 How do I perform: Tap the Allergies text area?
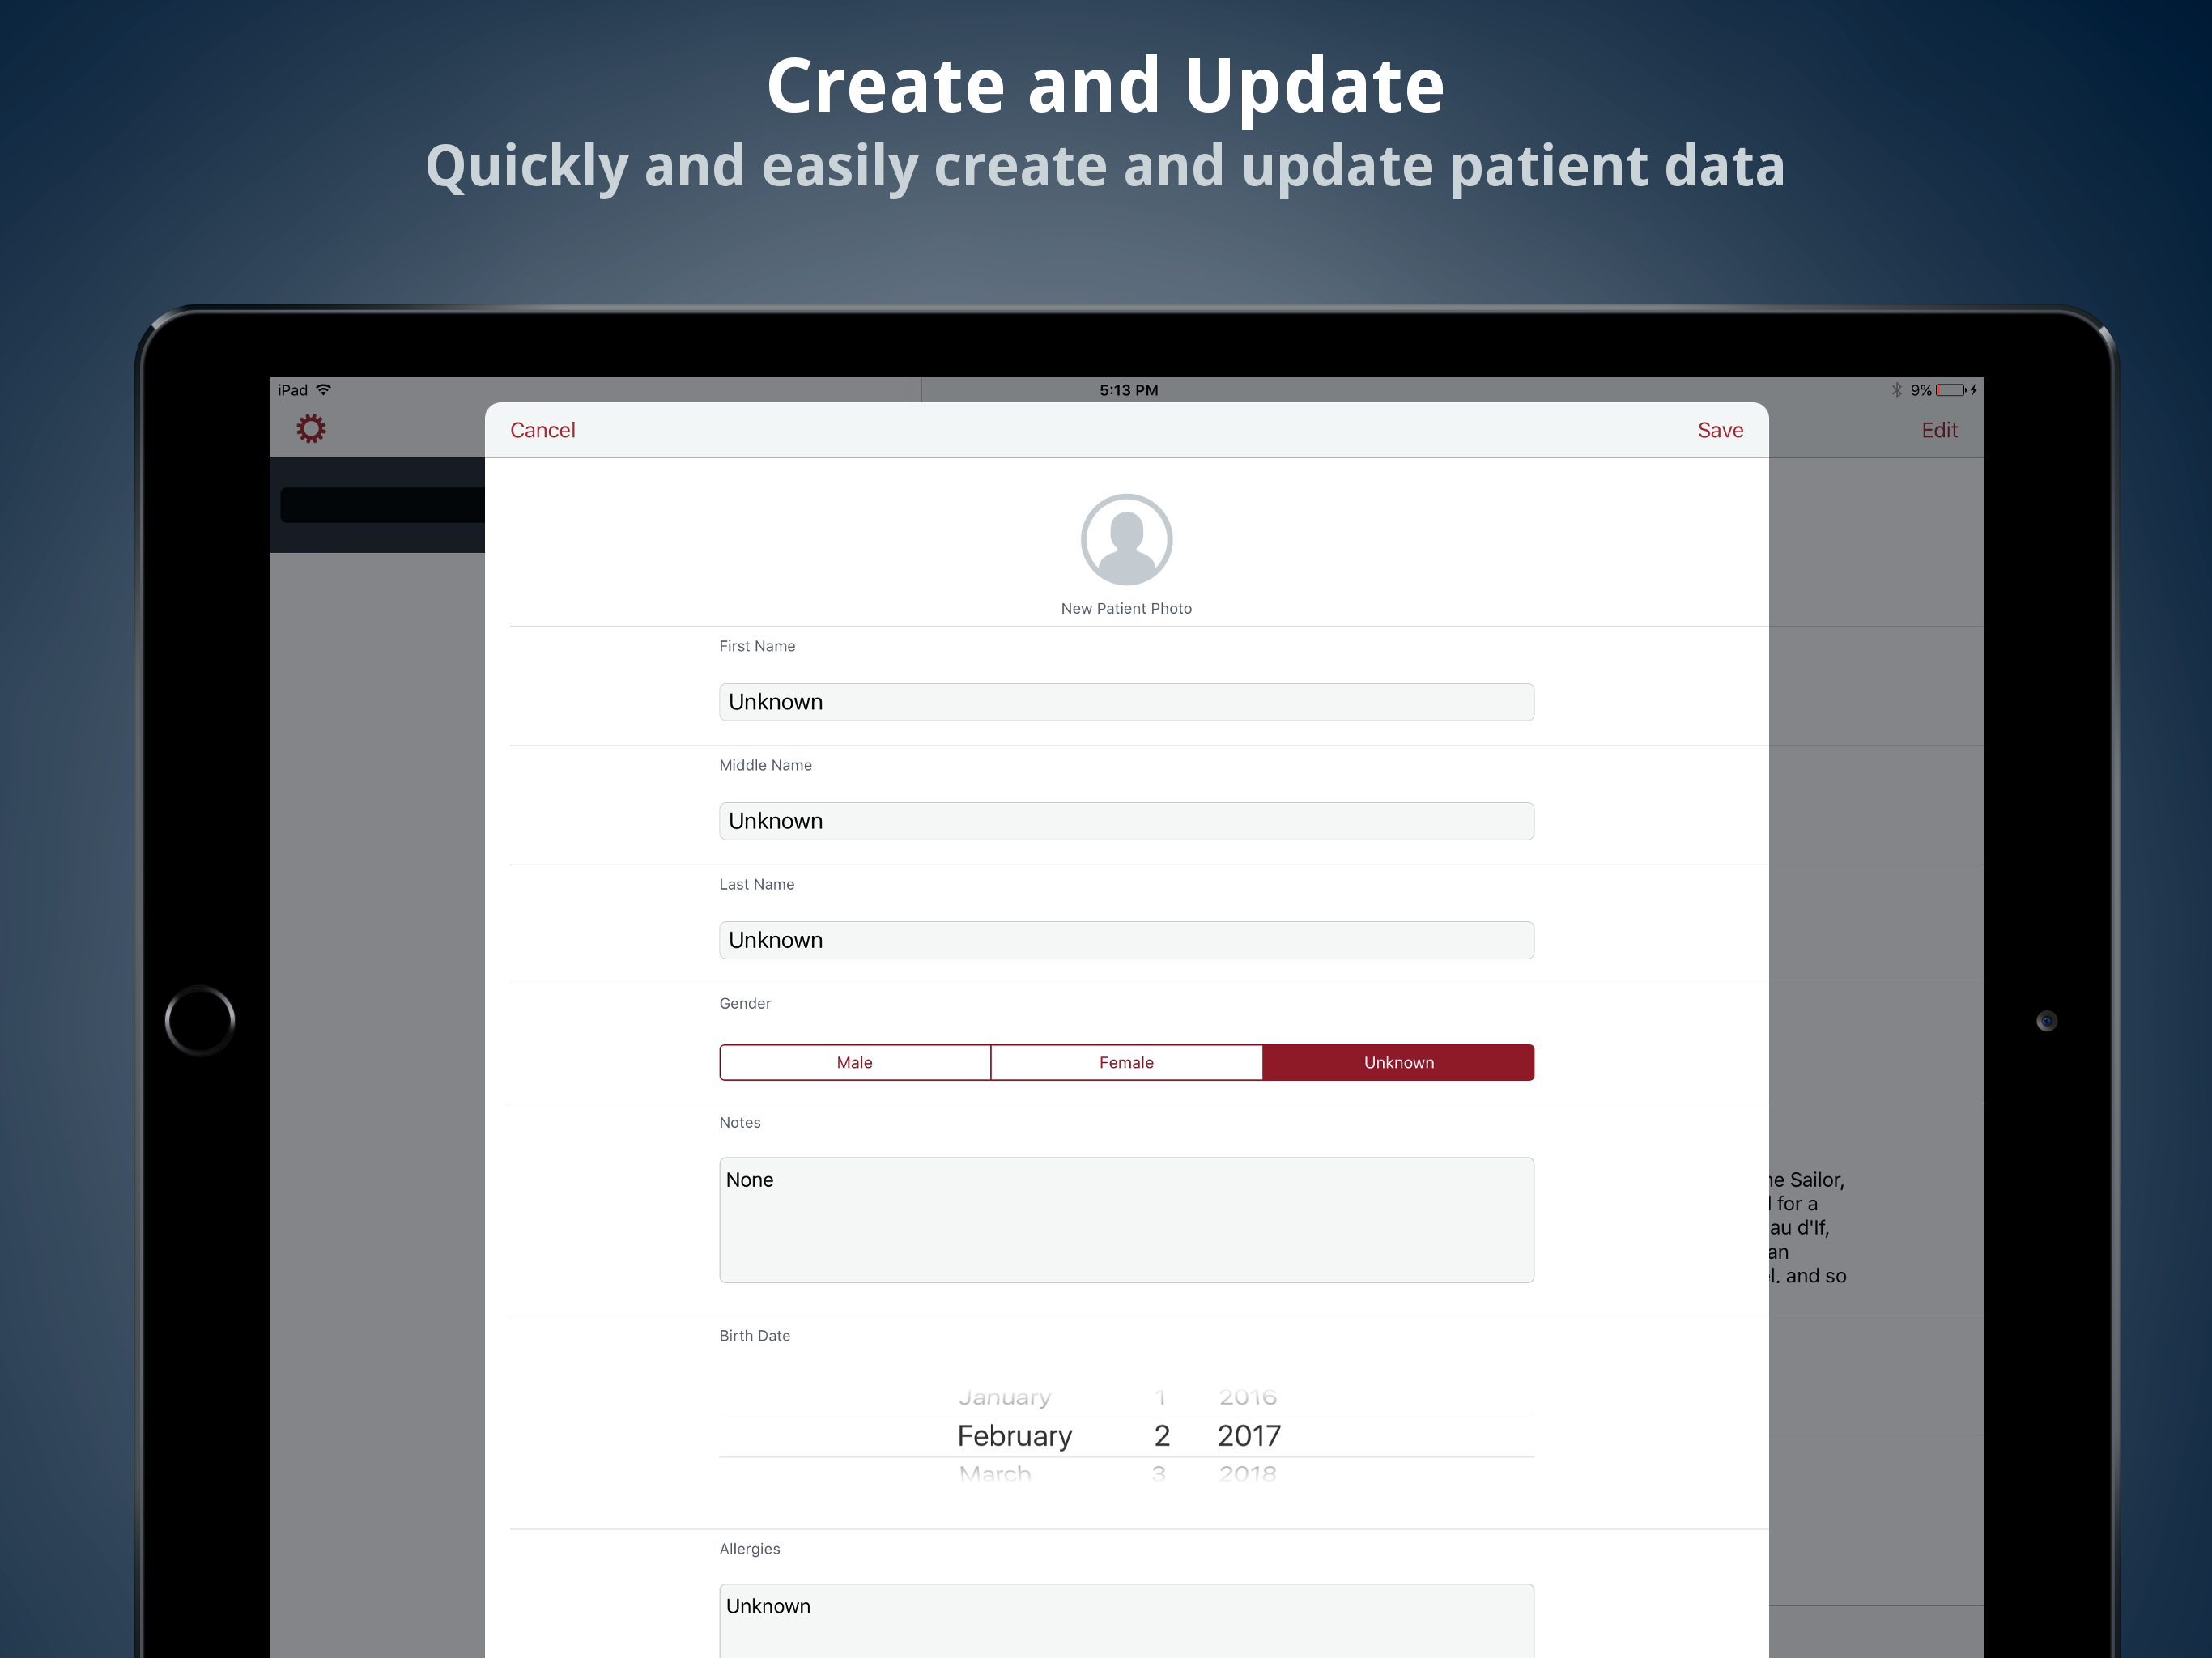[x=1126, y=1620]
